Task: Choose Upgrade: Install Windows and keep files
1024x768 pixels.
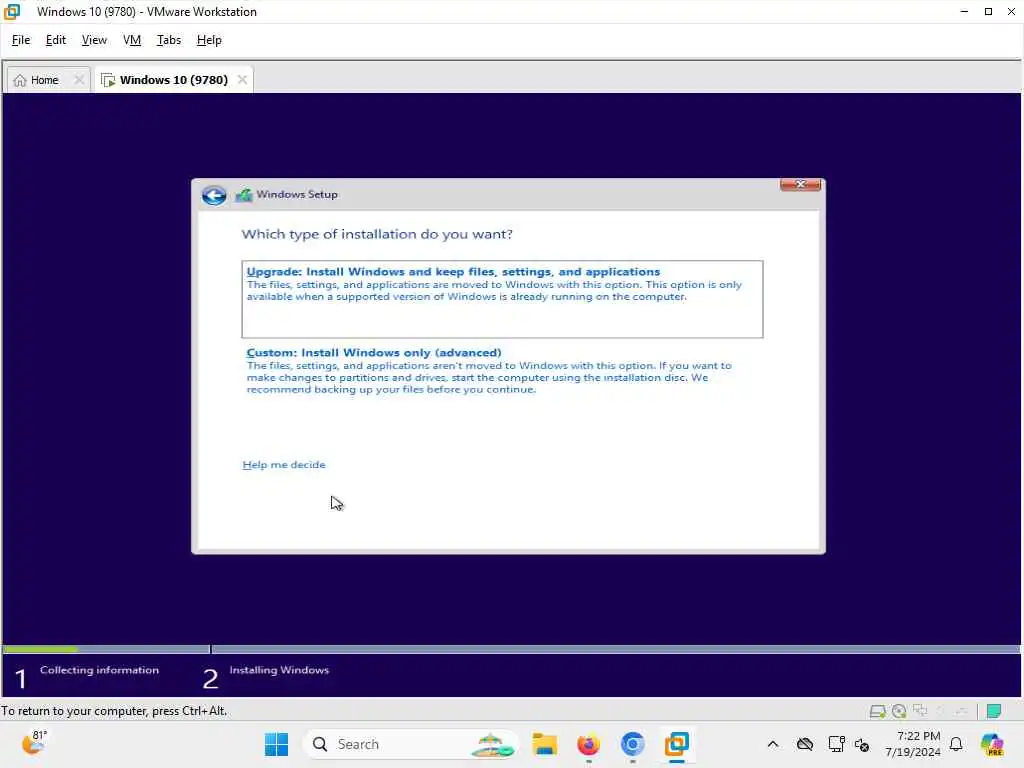Action: click(502, 299)
